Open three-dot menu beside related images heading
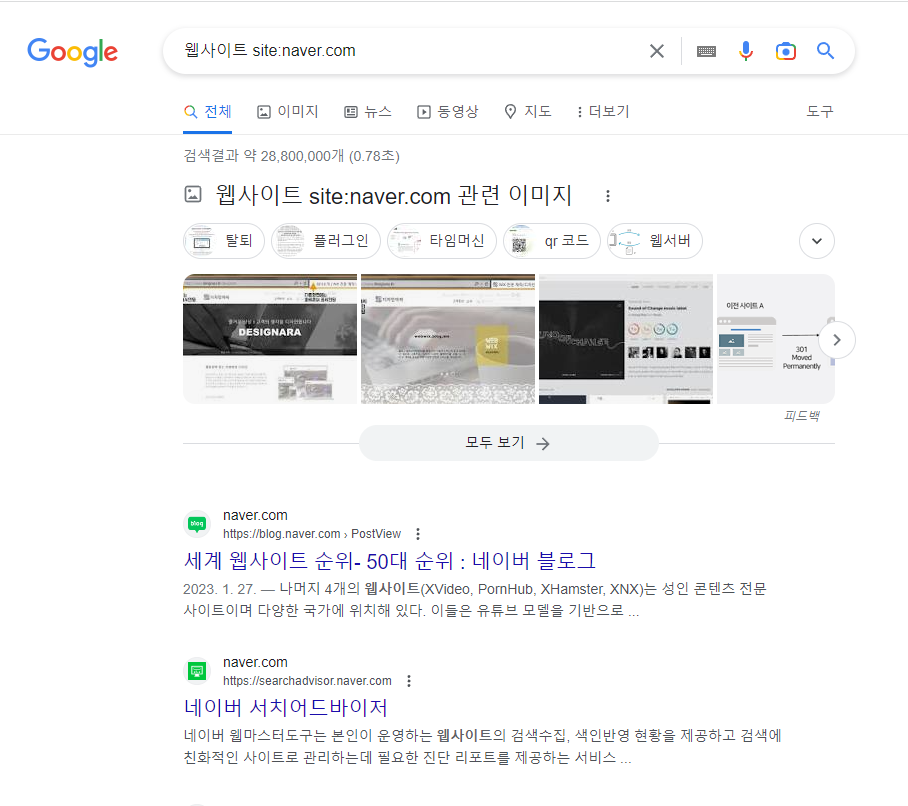 tap(607, 196)
